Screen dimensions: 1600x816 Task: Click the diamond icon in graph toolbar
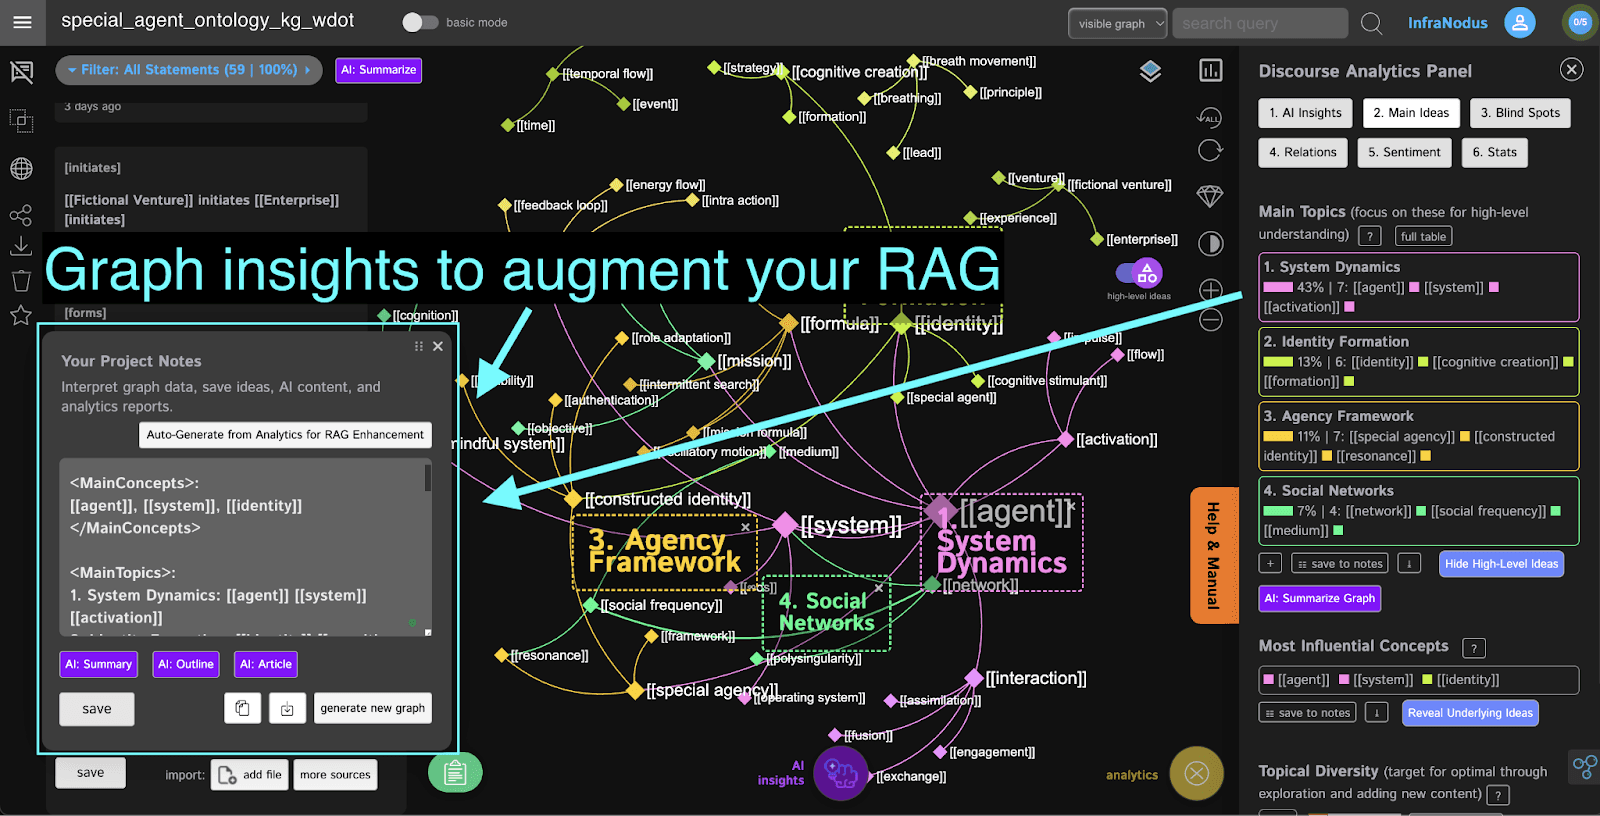click(x=1210, y=196)
